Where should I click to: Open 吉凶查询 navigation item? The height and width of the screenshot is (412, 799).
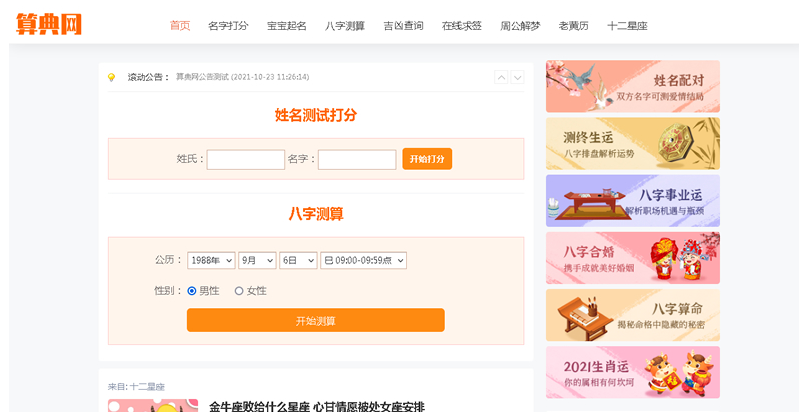[x=403, y=25]
